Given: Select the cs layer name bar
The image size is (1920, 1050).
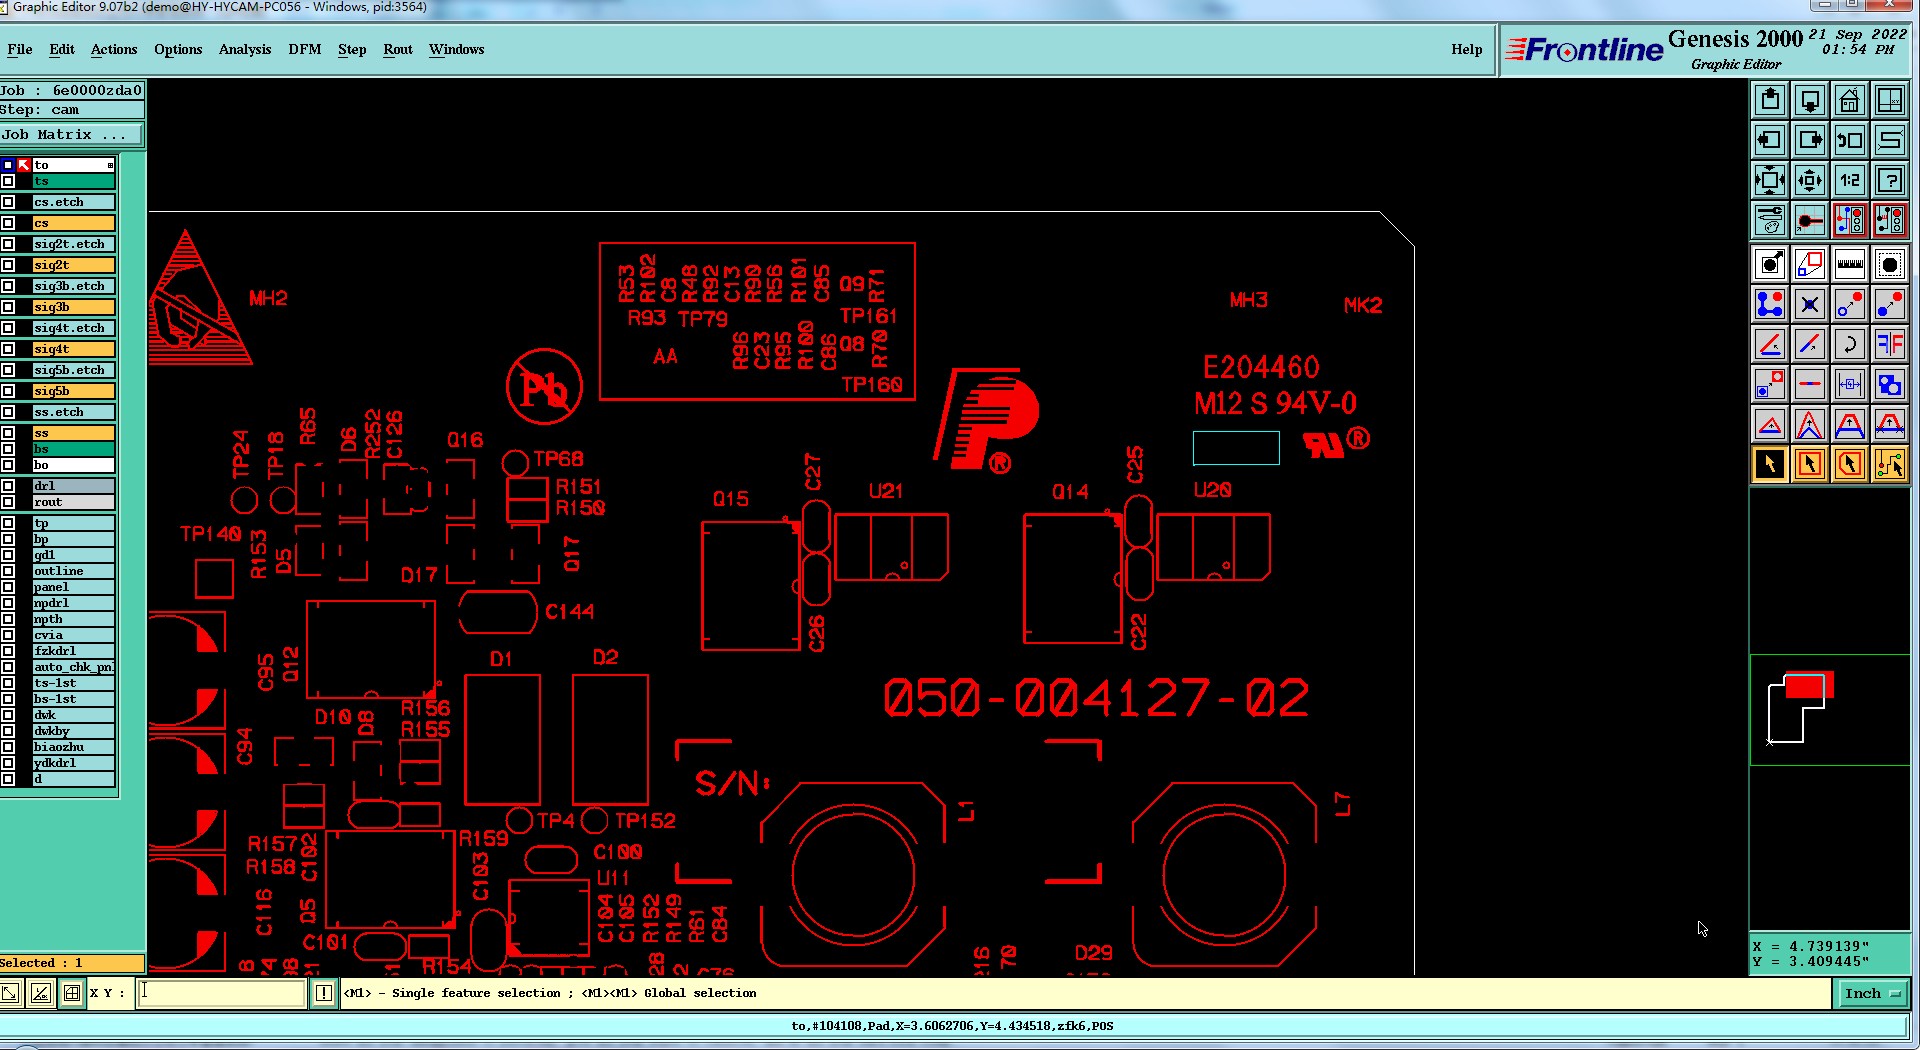Looking at the screenshot, I should click(x=73, y=223).
